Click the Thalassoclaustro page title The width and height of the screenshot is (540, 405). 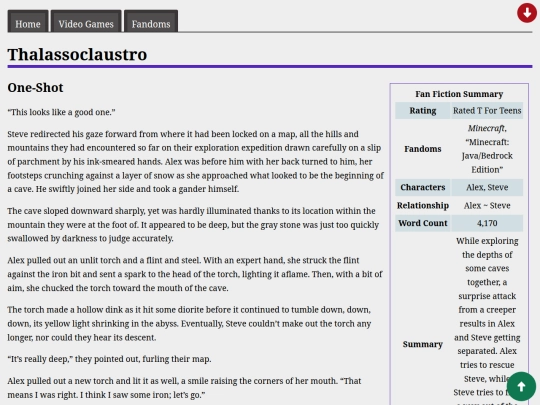[77, 54]
